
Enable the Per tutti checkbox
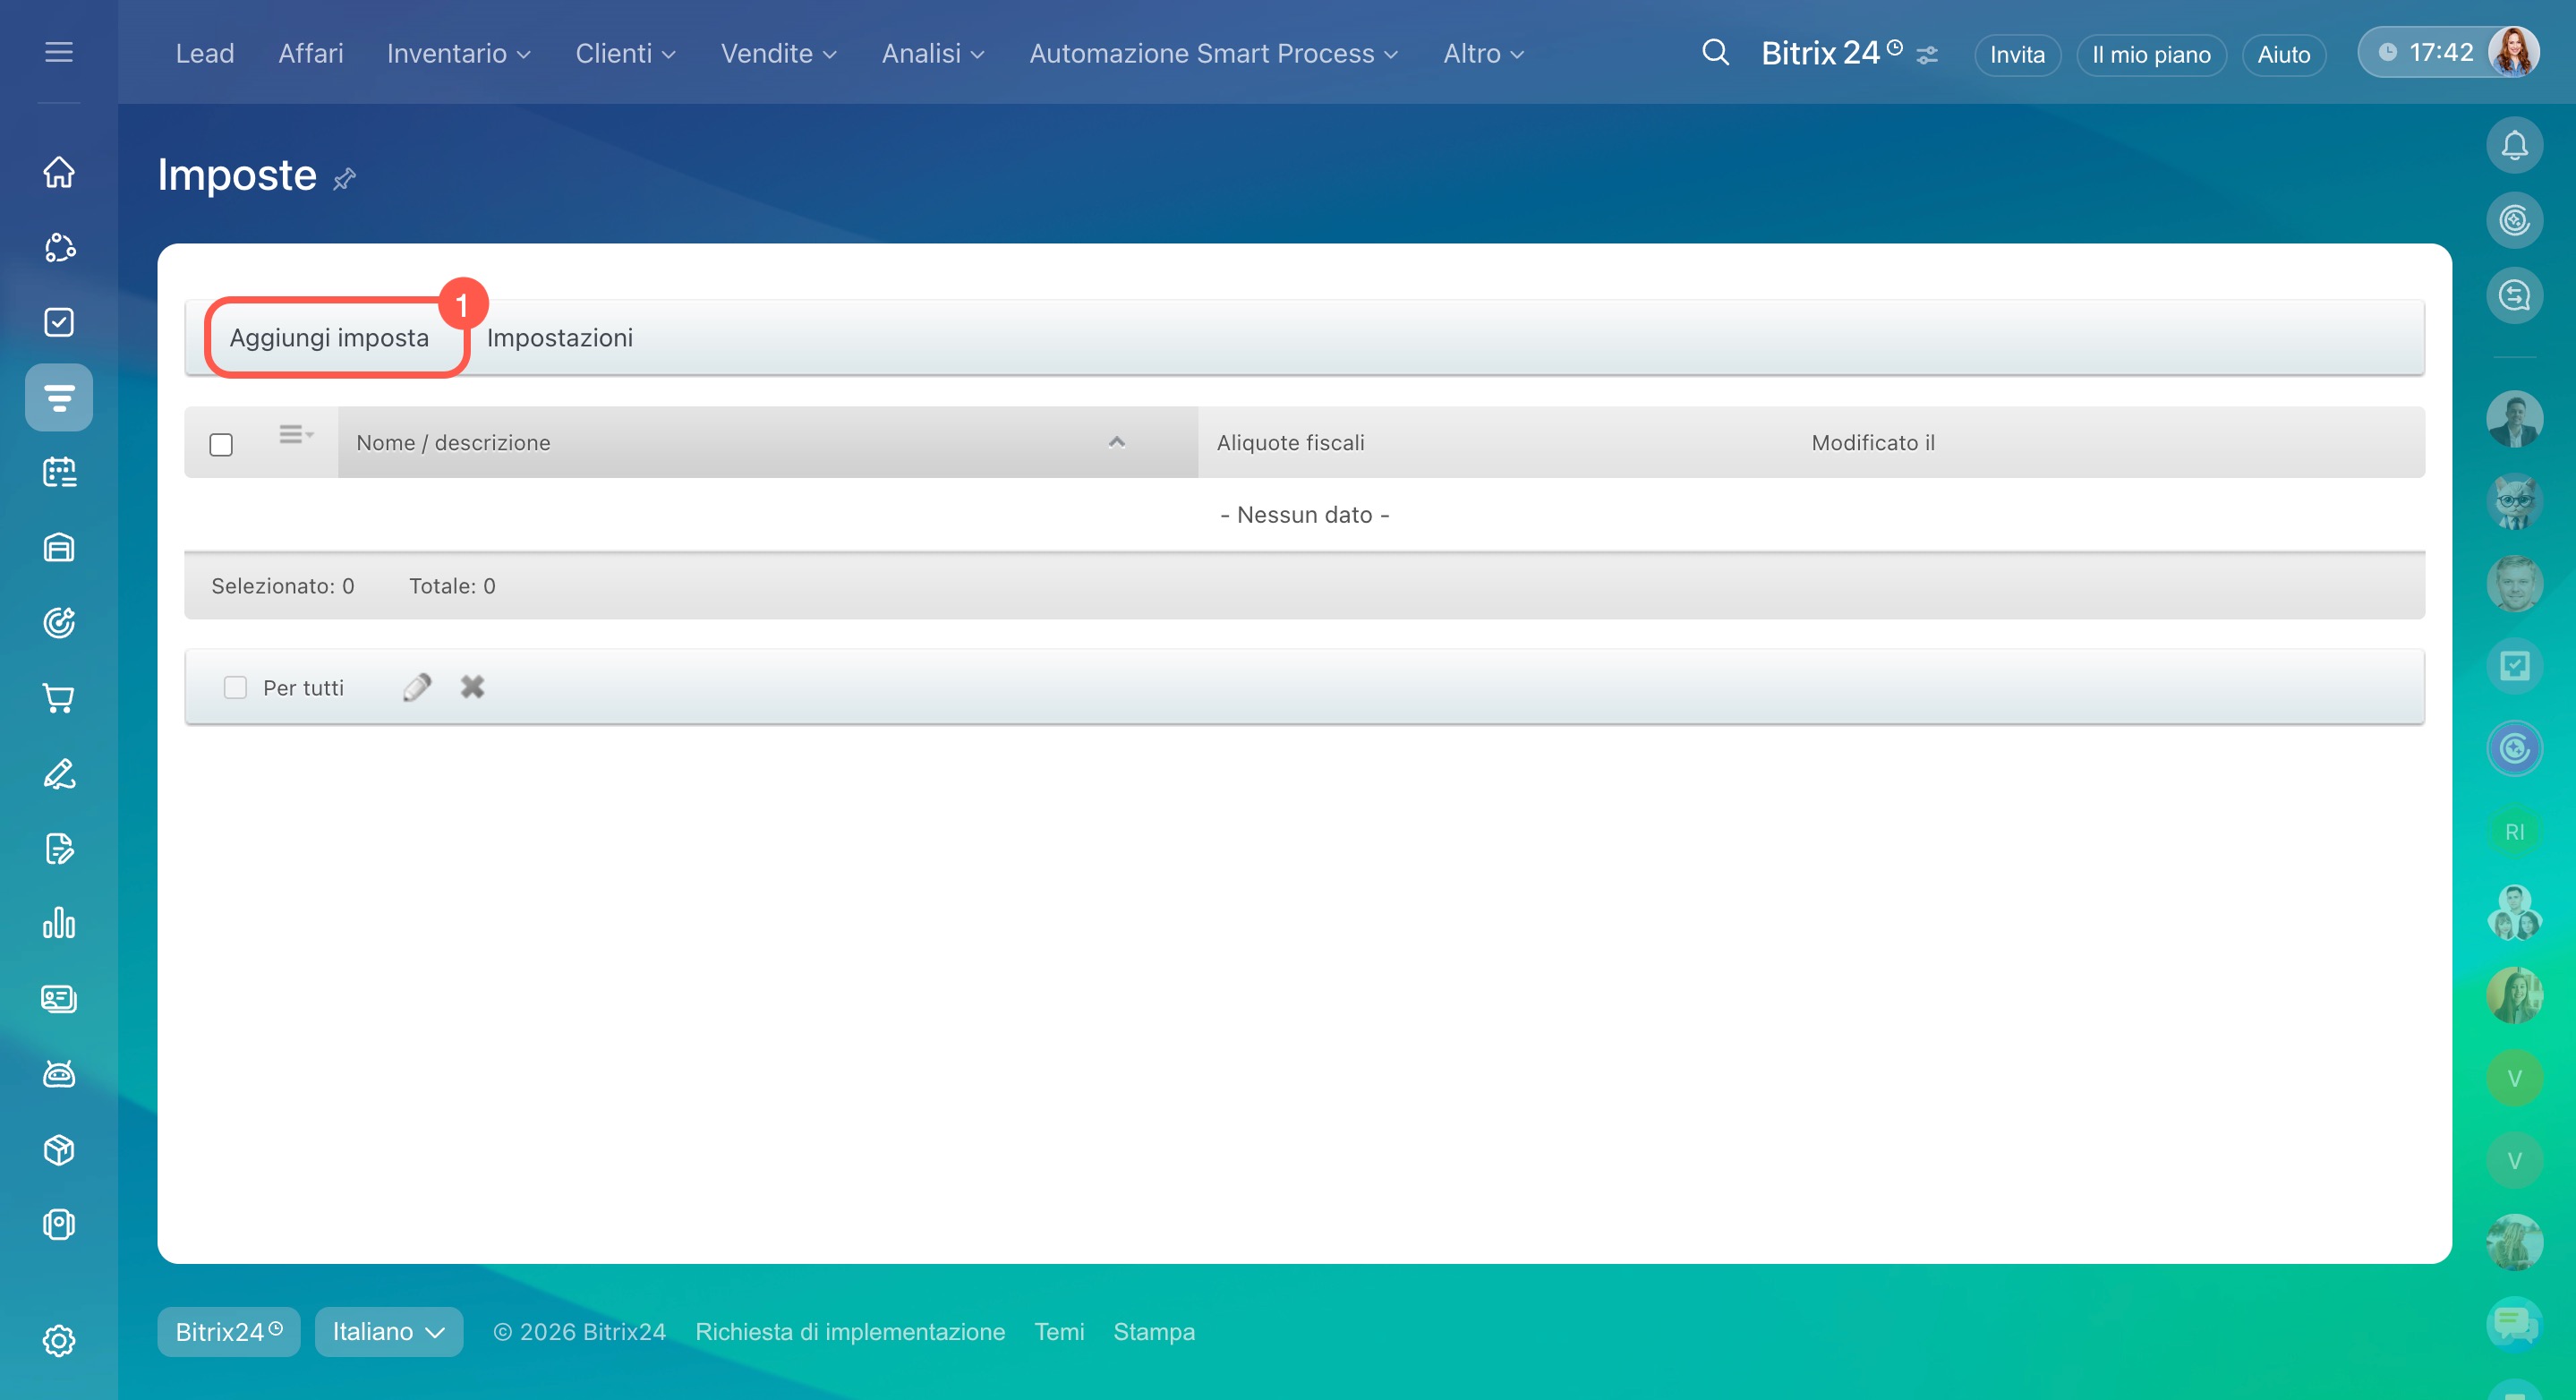235,687
